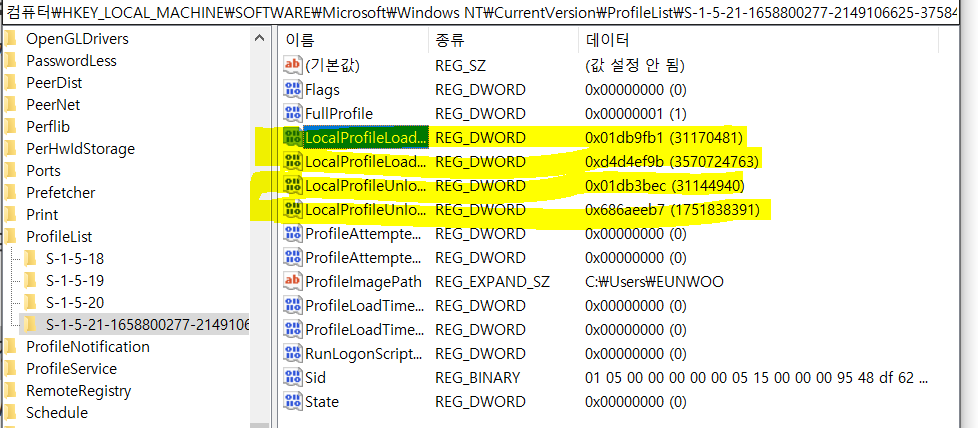Click the PeerNet key folder icon
The height and width of the screenshot is (428, 978).
11,105
